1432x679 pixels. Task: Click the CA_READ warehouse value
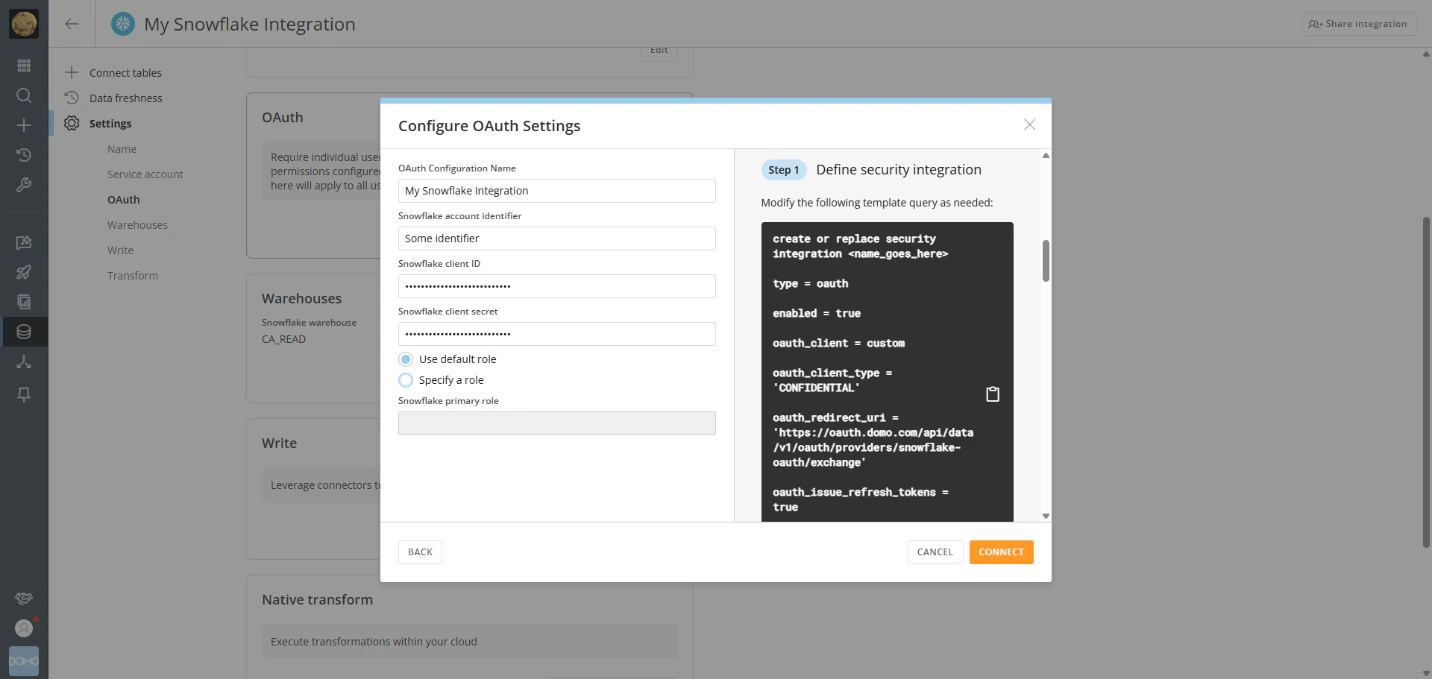pyautogui.click(x=284, y=339)
